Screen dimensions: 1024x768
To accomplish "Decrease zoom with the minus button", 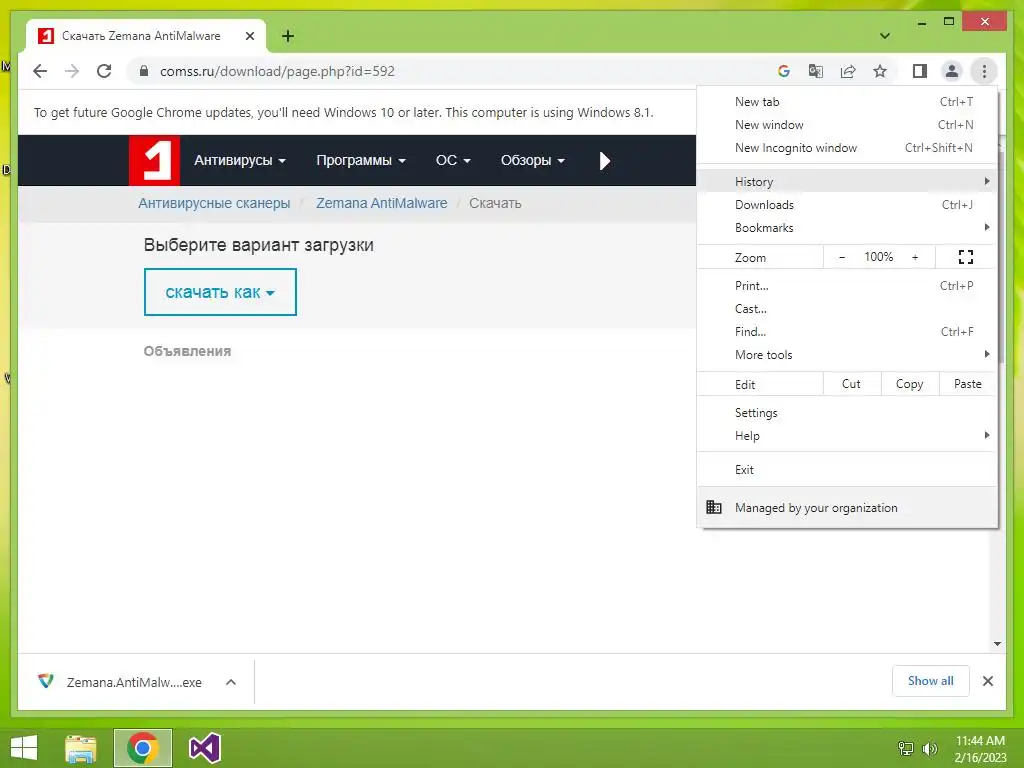I will pyautogui.click(x=842, y=257).
